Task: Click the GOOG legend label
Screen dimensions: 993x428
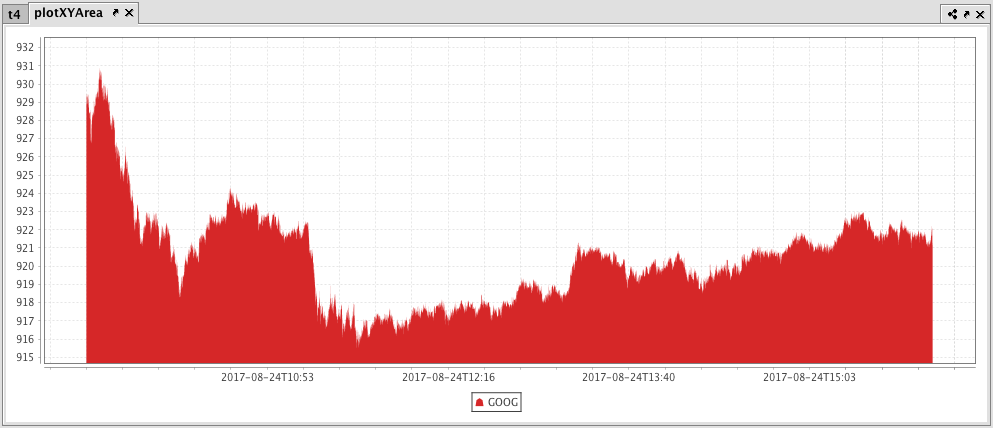Action: click(502, 402)
